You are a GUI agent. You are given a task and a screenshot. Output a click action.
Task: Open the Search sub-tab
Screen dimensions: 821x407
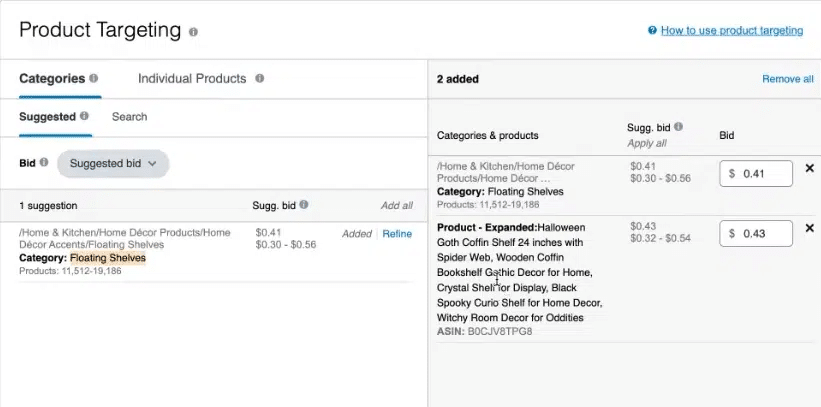[x=129, y=117]
